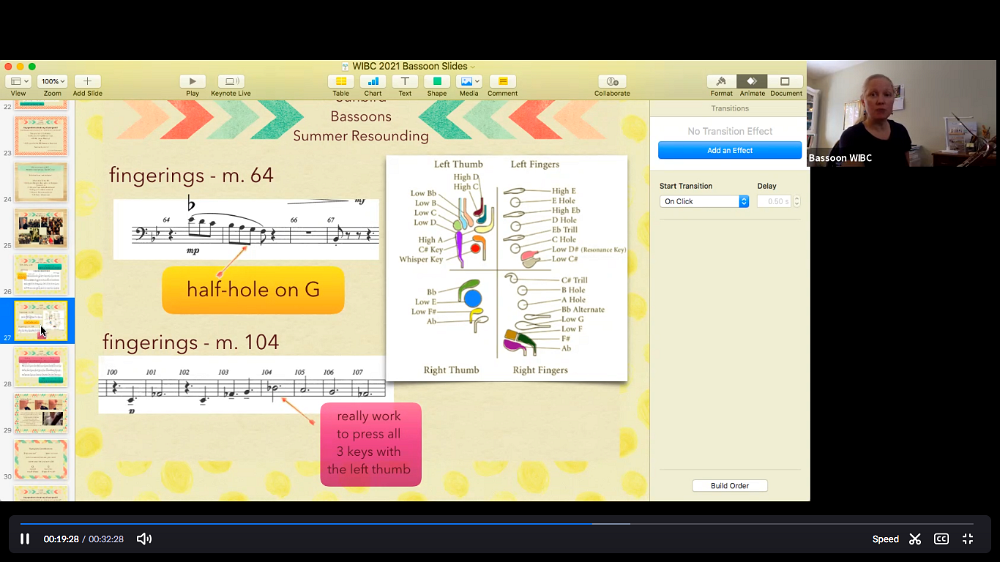Open the Media dropdown
1000x562 pixels.
click(x=469, y=81)
